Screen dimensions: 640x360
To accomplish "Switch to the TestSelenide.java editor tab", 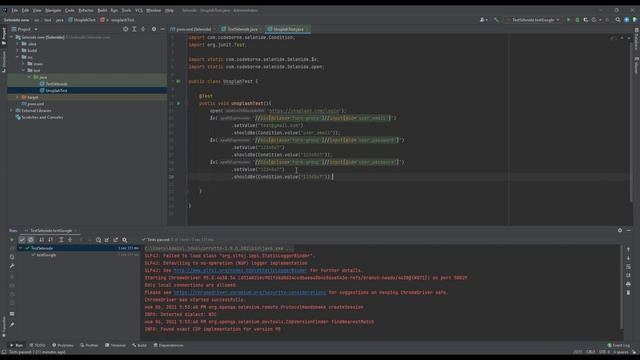I will click(x=242, y=29).
